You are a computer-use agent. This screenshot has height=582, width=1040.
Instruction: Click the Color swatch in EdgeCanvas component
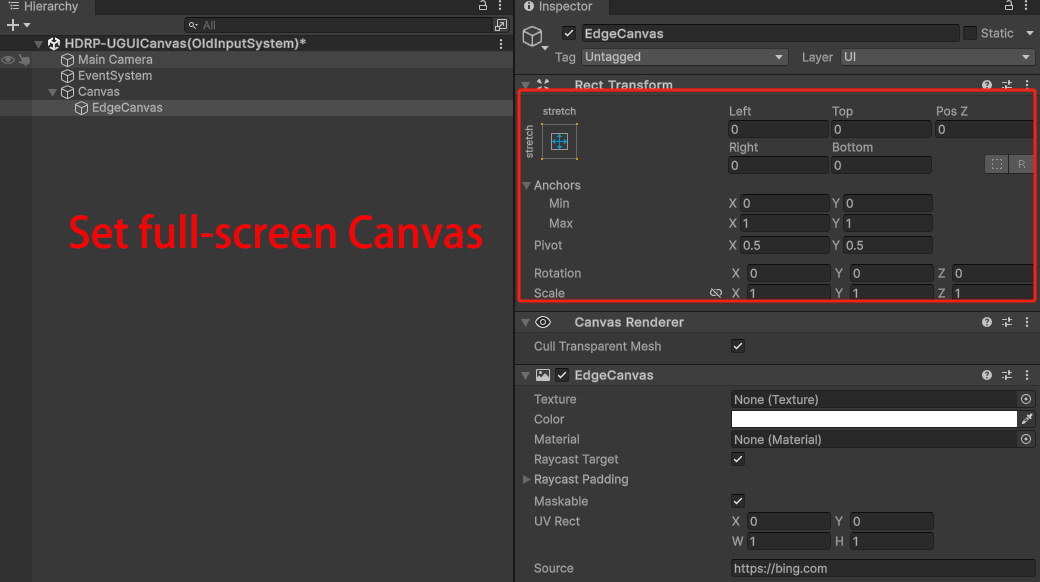pos(875,419)
